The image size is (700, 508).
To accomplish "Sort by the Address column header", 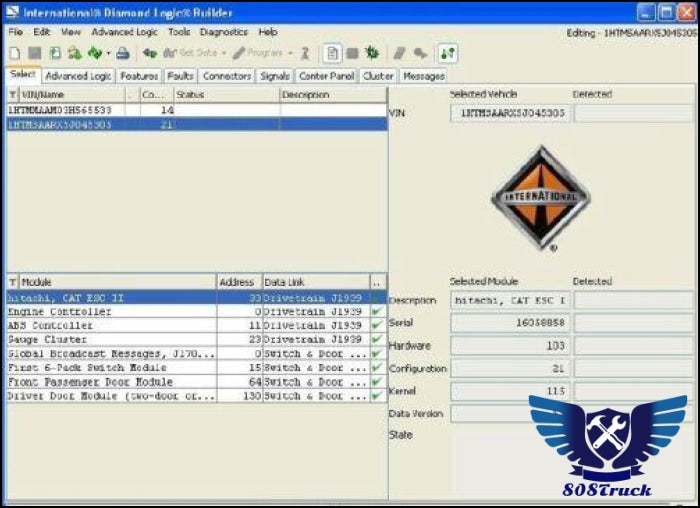I will pos(238,283).
